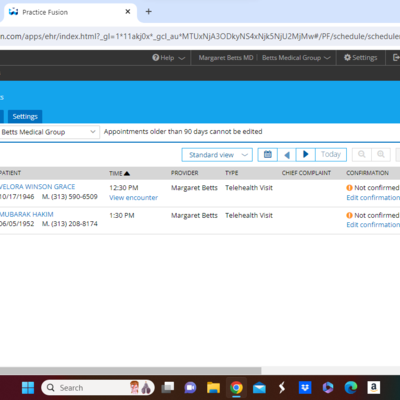Open a new browser tab

(x=149, y=12)
